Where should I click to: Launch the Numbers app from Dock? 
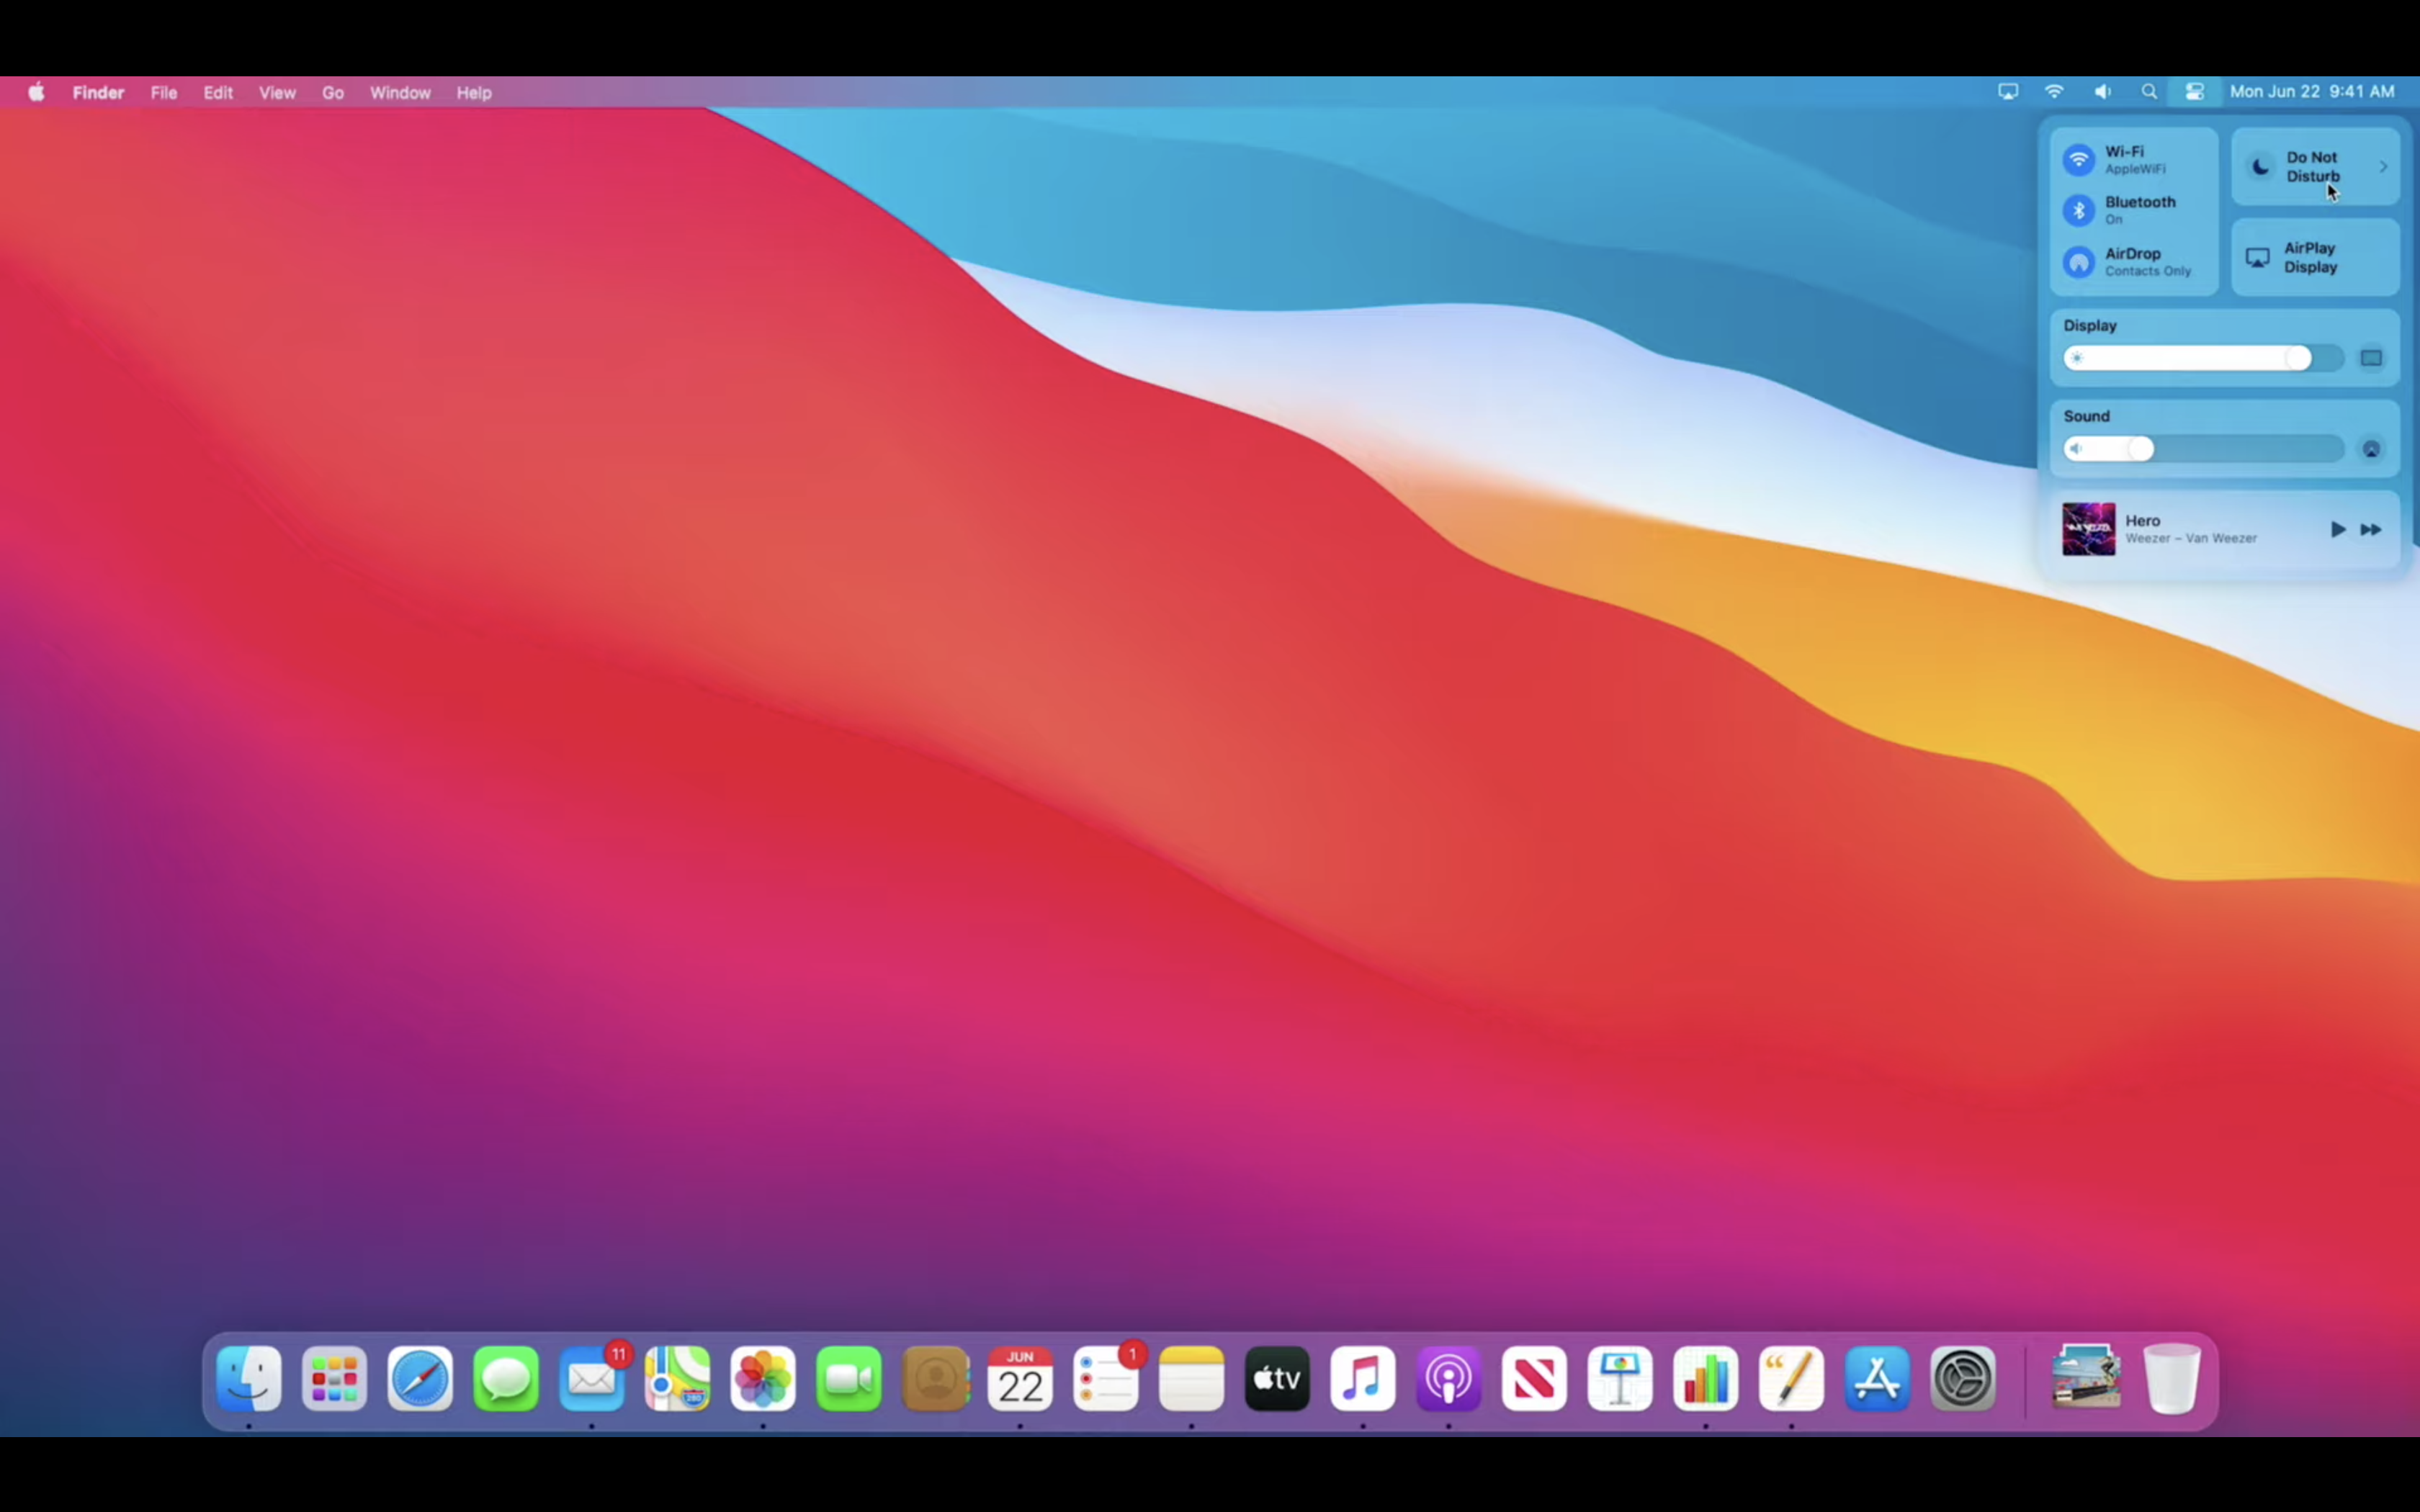(1705, 1379)
